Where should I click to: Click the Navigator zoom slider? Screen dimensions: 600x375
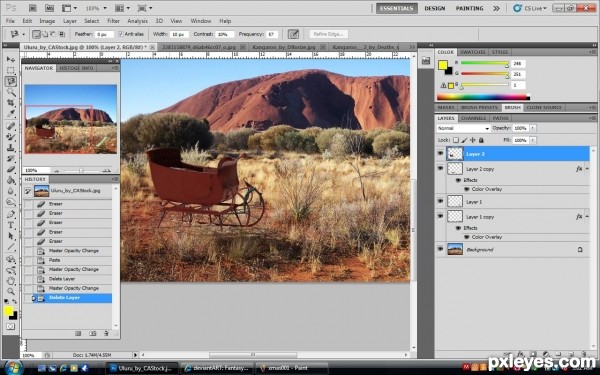82,170
